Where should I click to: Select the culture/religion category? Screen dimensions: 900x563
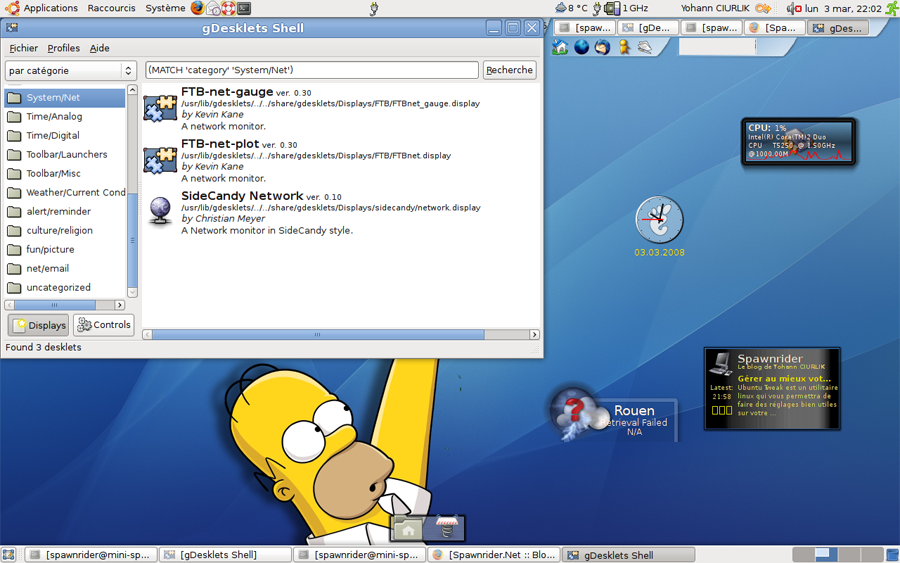65,230
